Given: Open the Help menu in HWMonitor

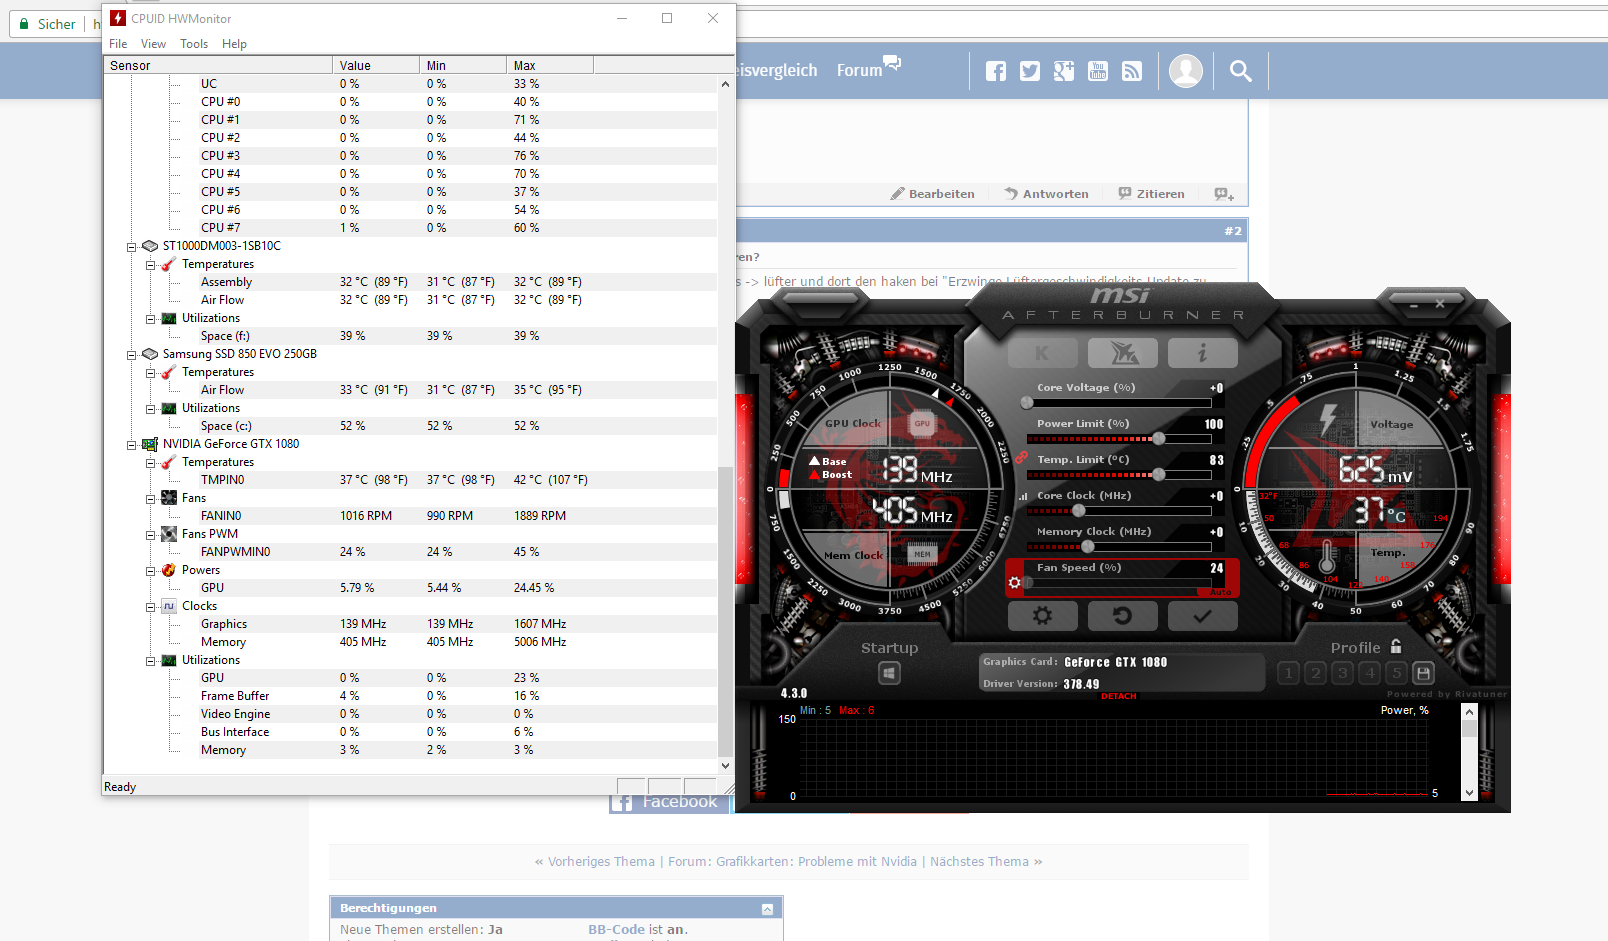Looking at the screenshot, I should click(x=234, y=44).
